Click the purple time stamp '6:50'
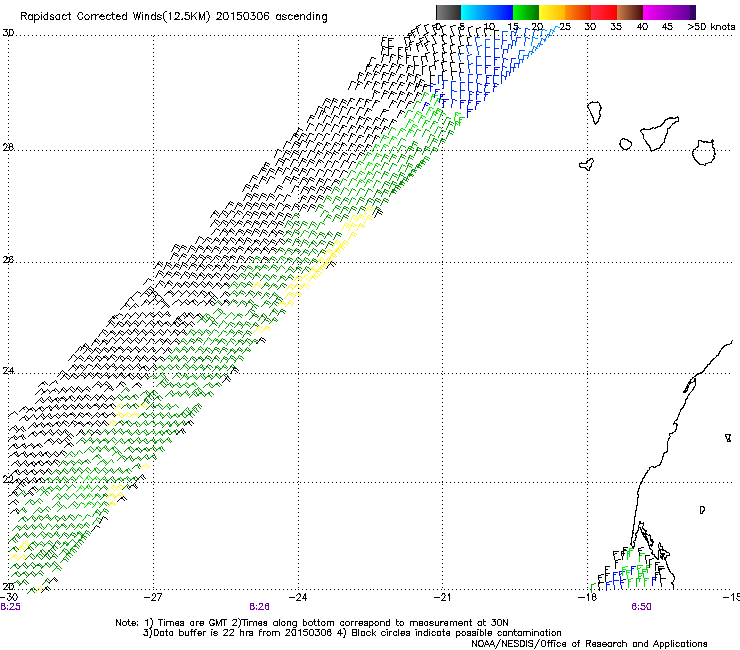740x650 pixels. [x=641, y=607]
